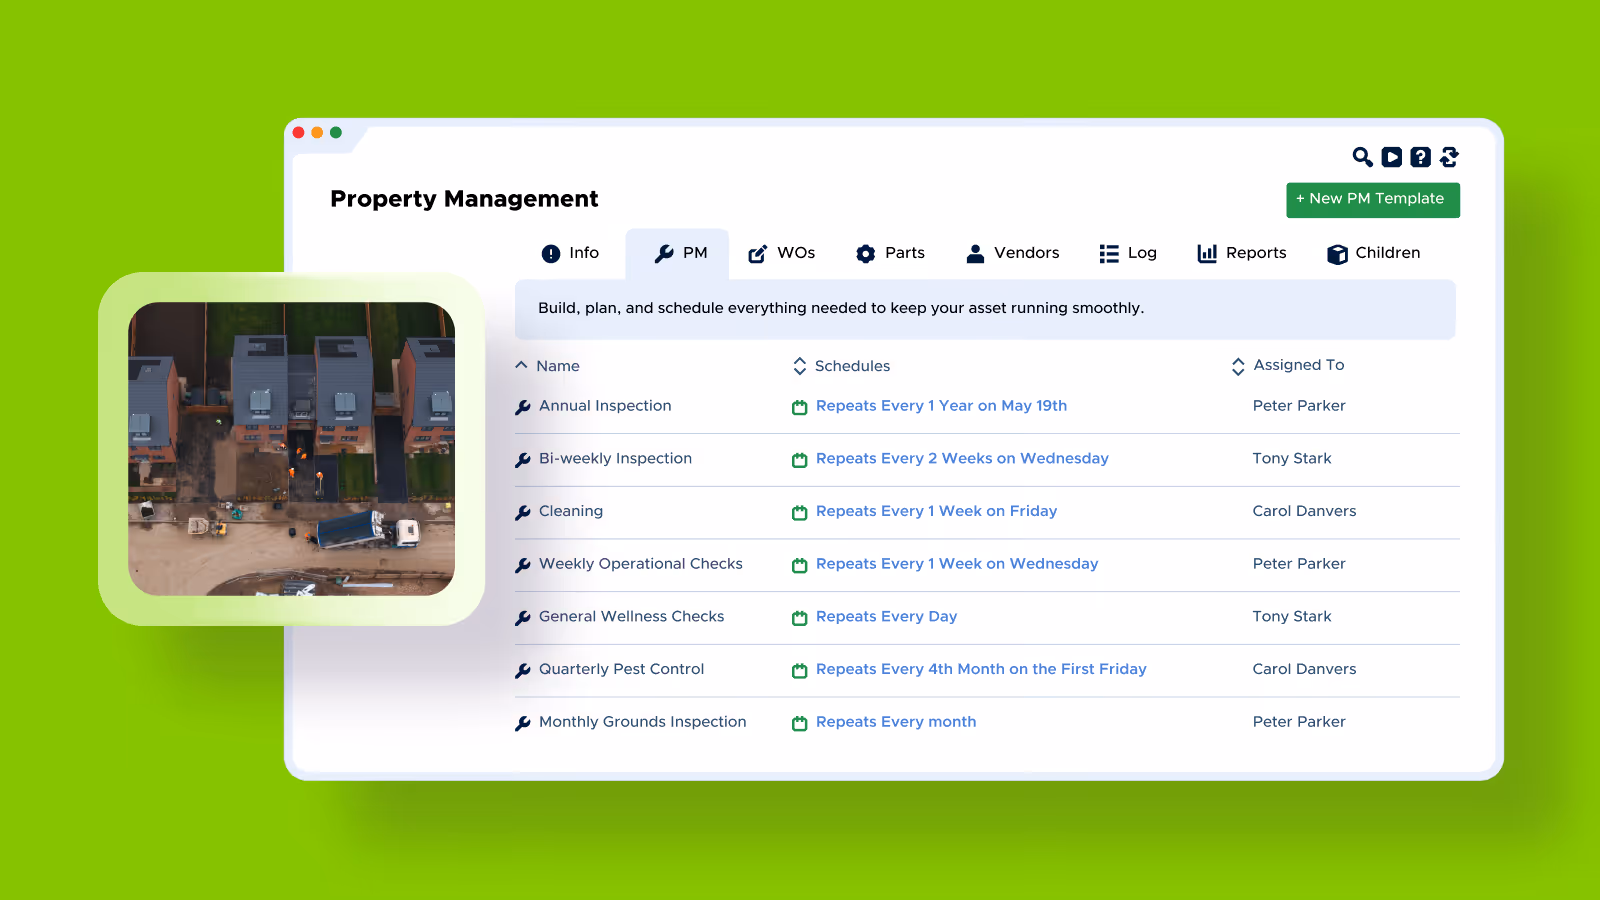Open the Repeats Every 1 Year on May 19th schedule
Screen dimensions: 1600x900
(x=940, y=406)
